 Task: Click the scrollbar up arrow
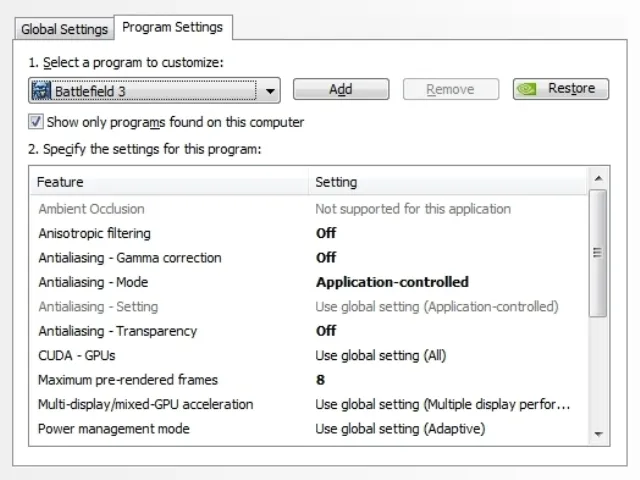coord(598,178)
